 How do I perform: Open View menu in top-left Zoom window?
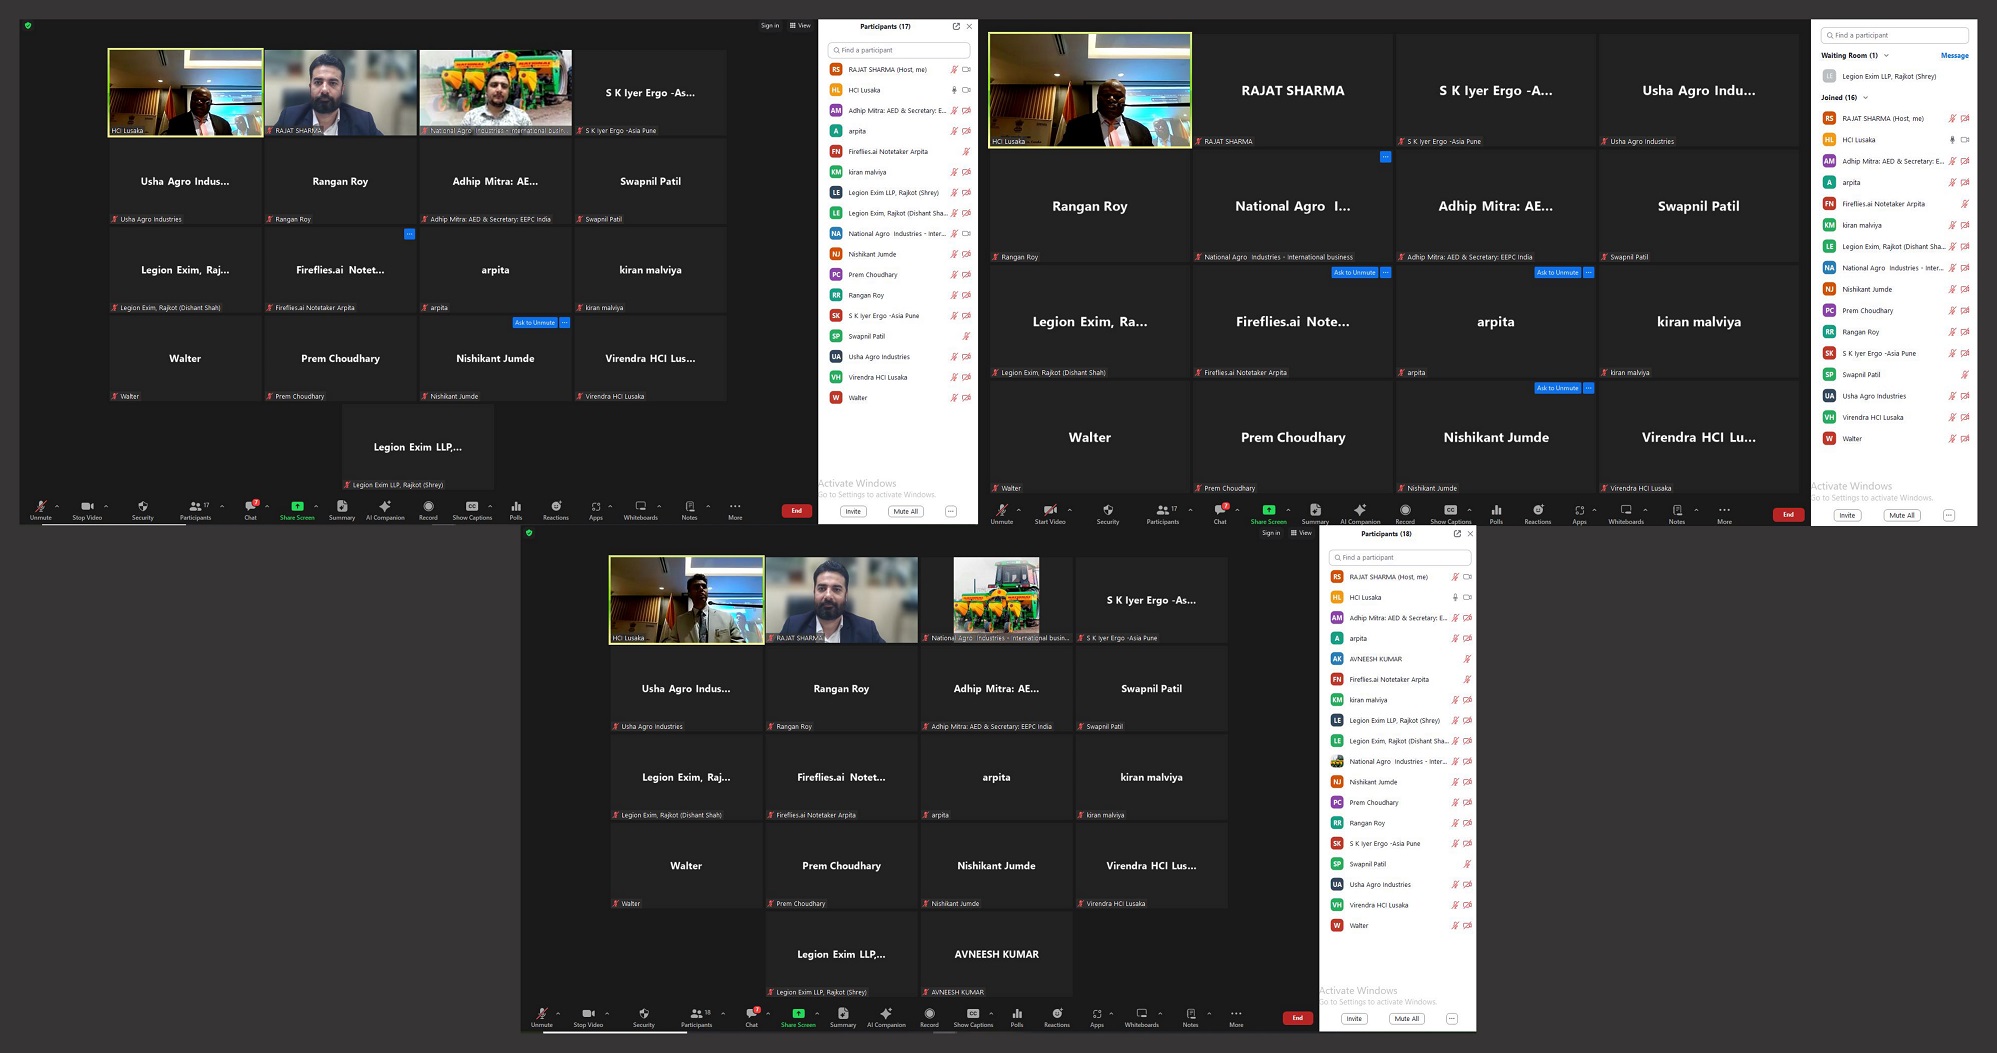[x=800, y=26]
